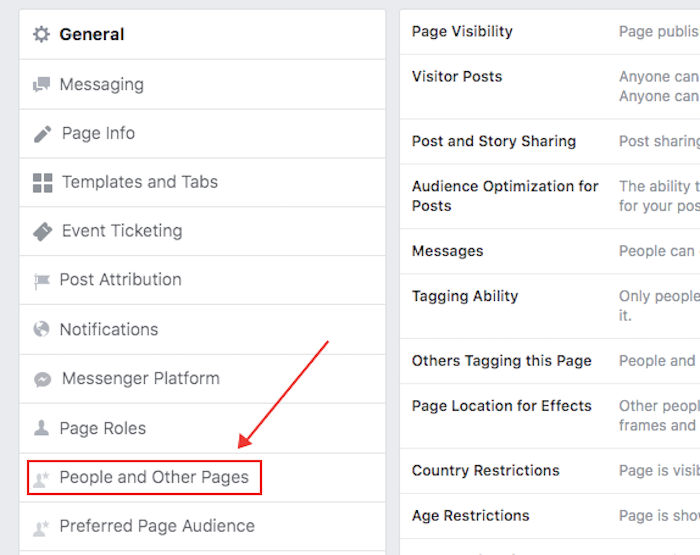This screenshot has height=555, width=700.
Task: Click the Post Attribution flag icon
Action: coord(41,281)
